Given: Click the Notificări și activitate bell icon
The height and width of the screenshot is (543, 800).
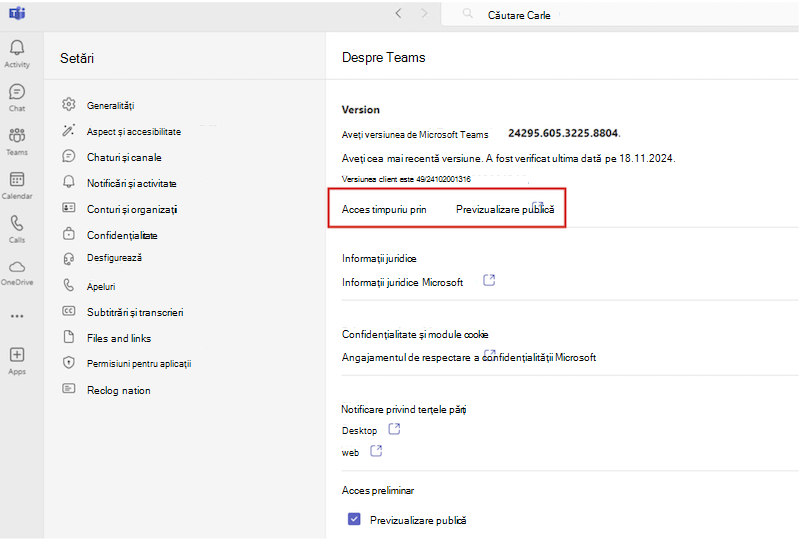Looking at the screenshot, I should click(69, 182).
